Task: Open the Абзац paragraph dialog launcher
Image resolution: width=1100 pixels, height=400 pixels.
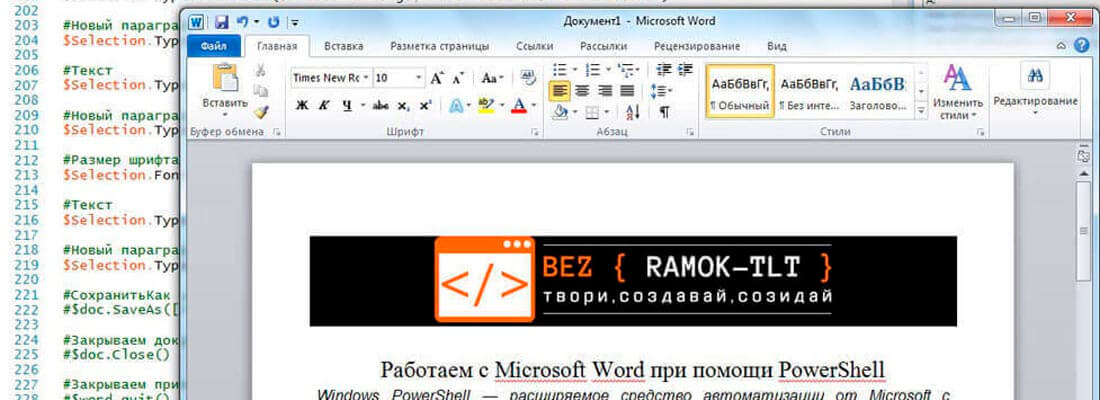Action: point(690,132)
